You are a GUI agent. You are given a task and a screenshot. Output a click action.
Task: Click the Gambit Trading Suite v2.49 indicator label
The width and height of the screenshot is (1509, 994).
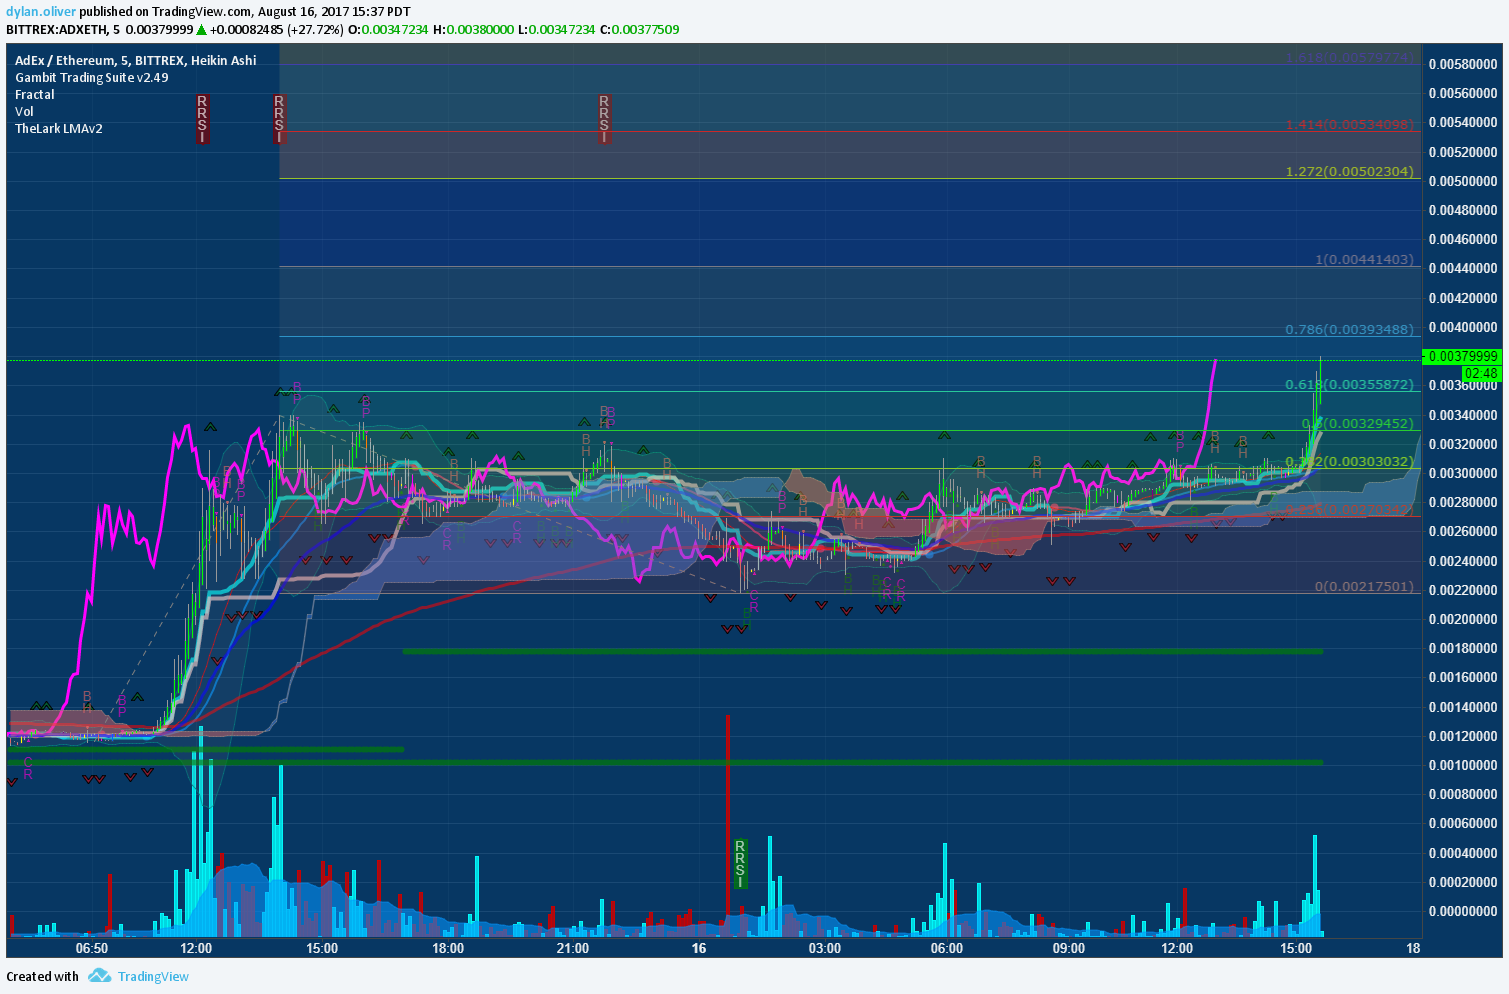pos(92,77)
